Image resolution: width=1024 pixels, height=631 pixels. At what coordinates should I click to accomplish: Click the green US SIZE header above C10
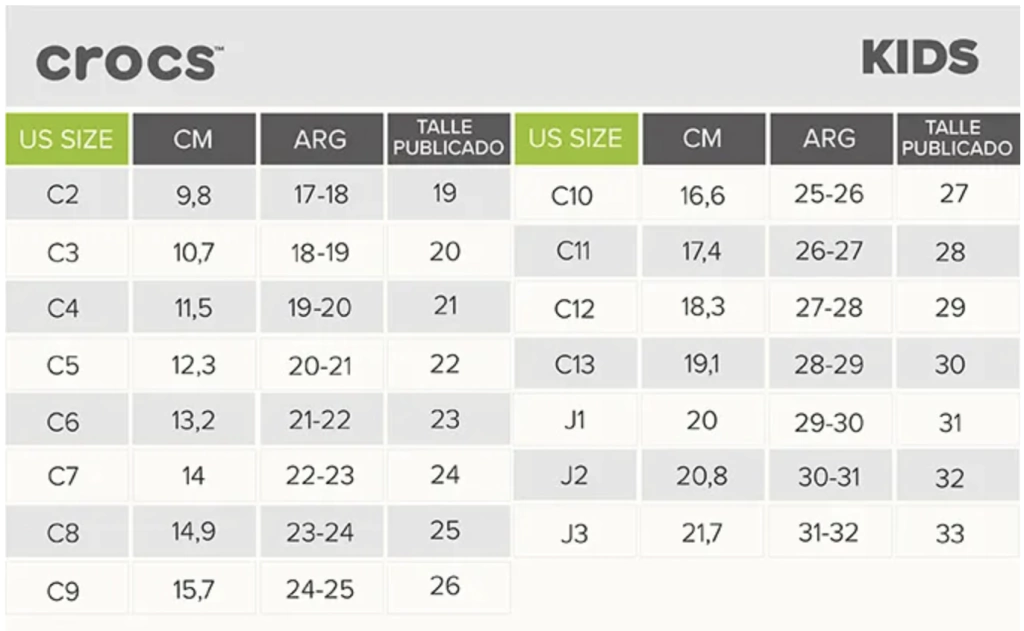click(575, 139)
